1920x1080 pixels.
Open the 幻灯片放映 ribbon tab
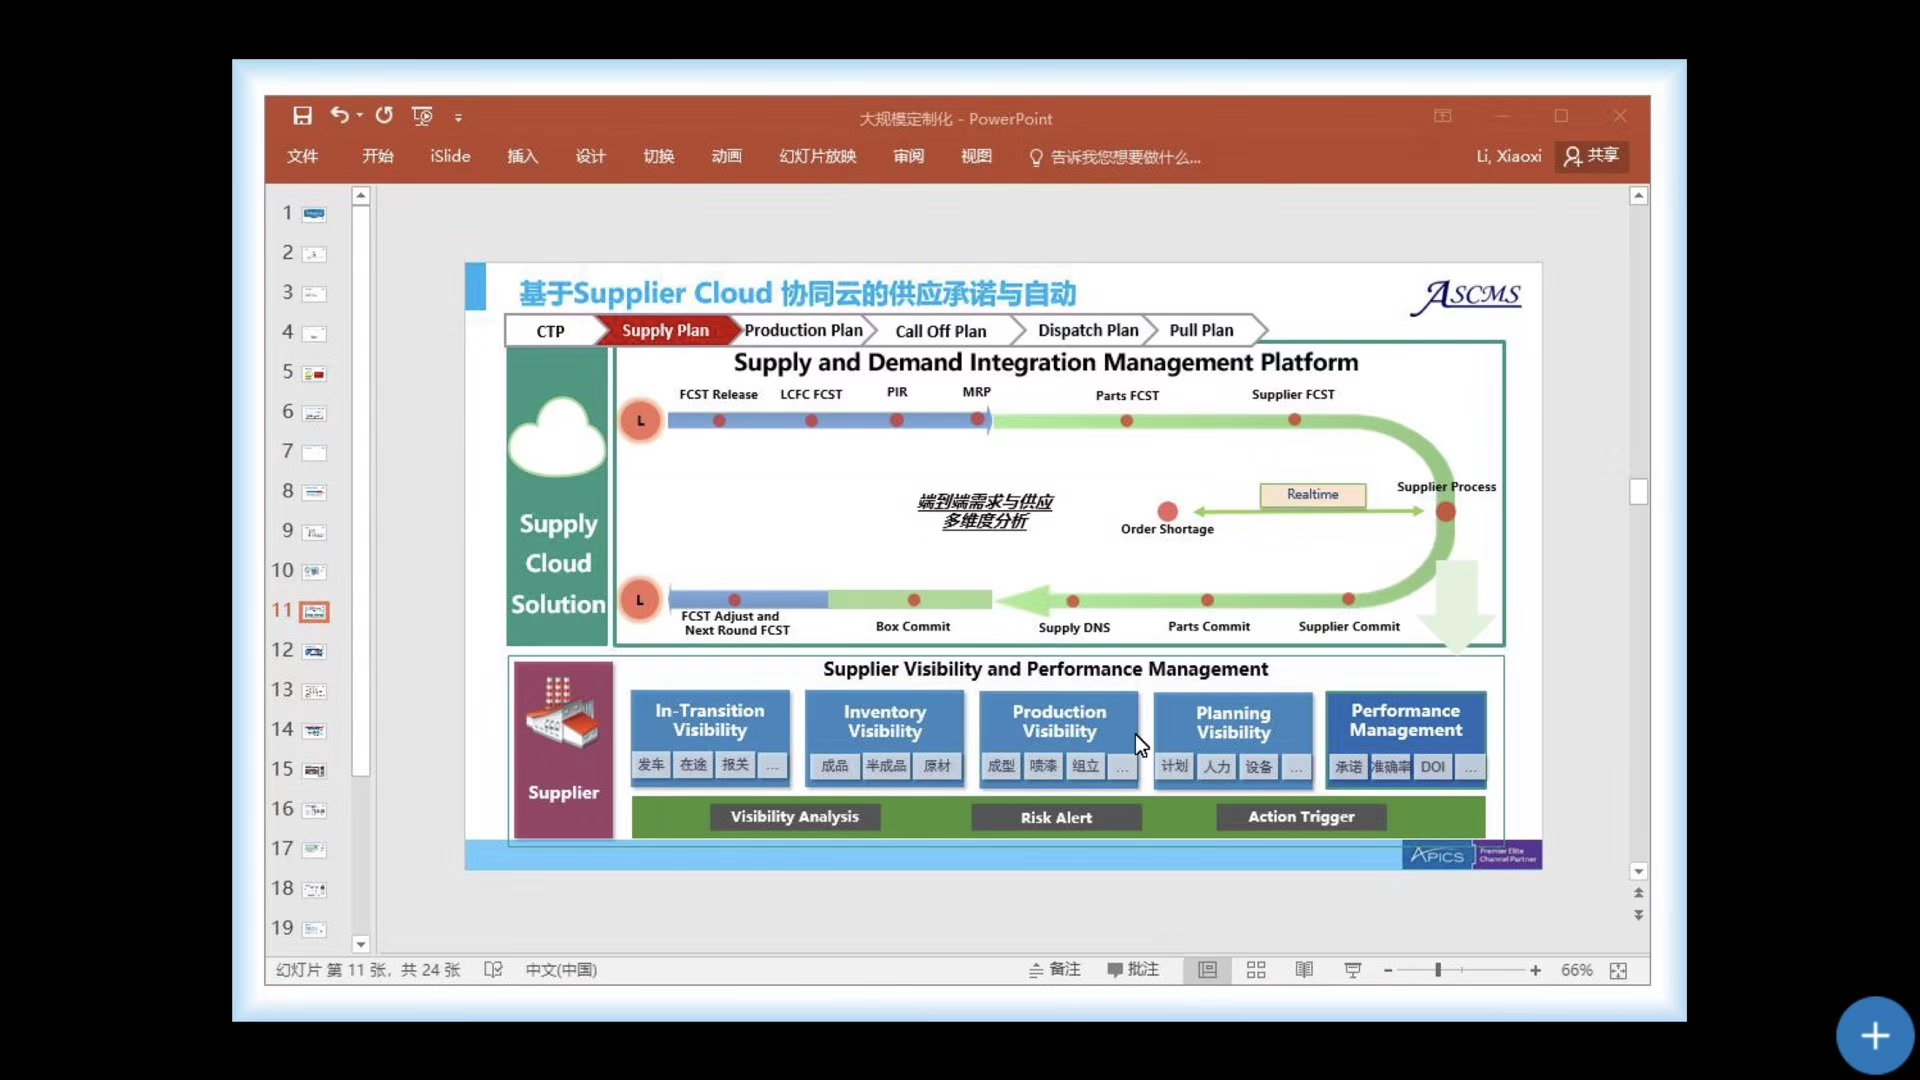[x=817, y=156]
